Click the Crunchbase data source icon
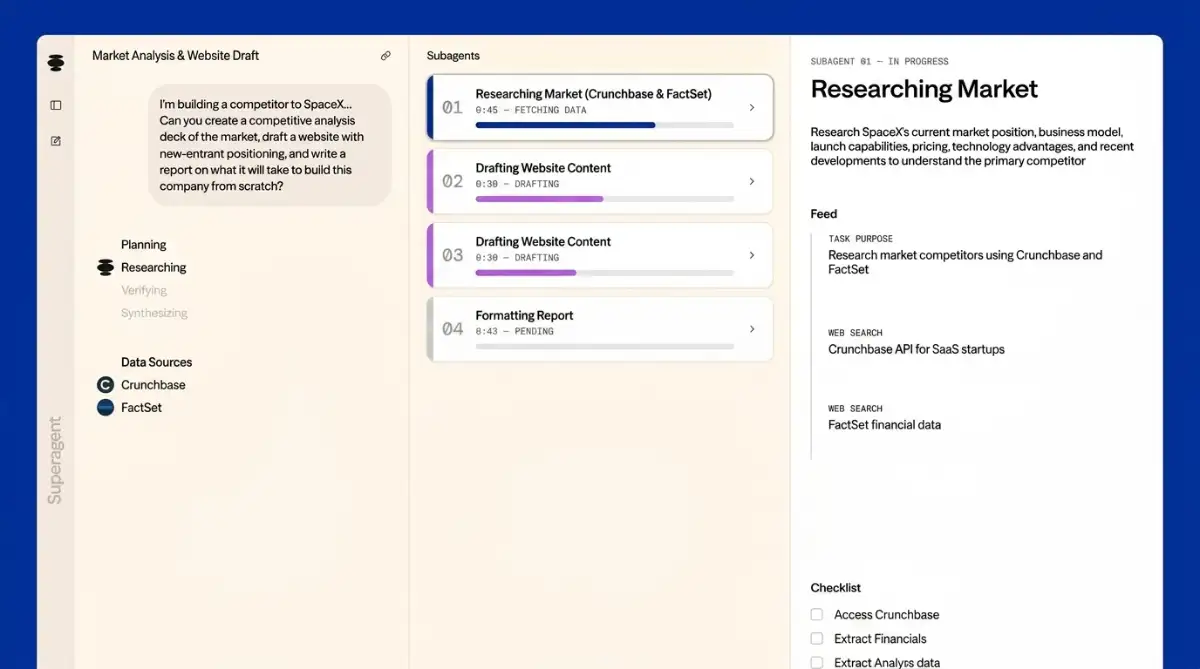Screen dimensions: 1200x669 pos(105,385)
